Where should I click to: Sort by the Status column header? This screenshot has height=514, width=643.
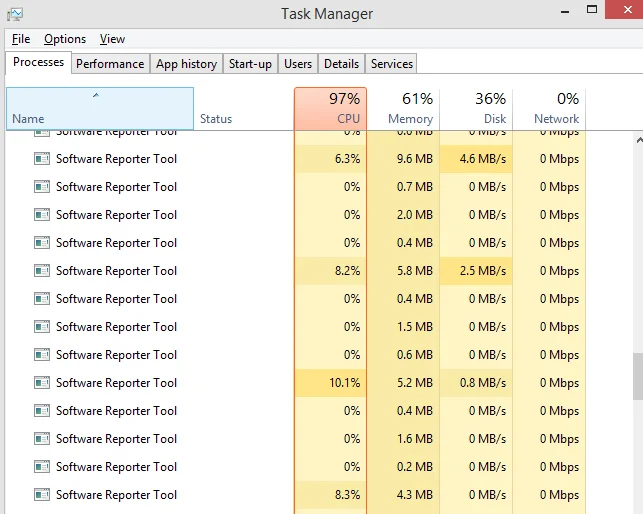point(244,108)
